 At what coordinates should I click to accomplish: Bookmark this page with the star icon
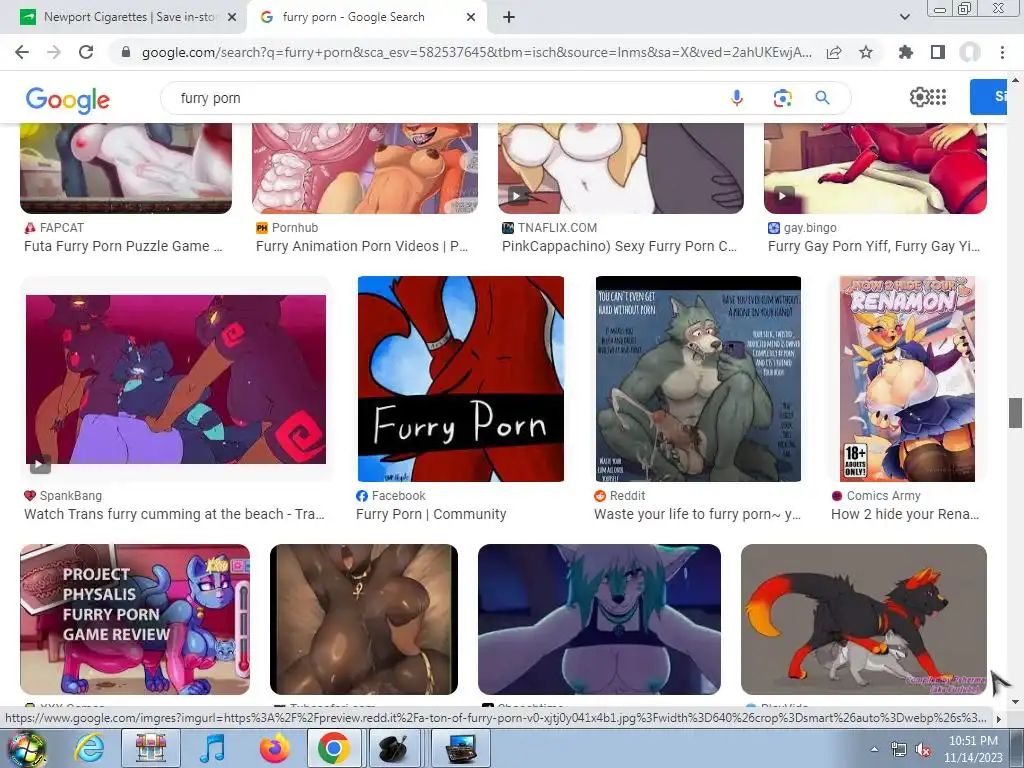coord(866,52)
